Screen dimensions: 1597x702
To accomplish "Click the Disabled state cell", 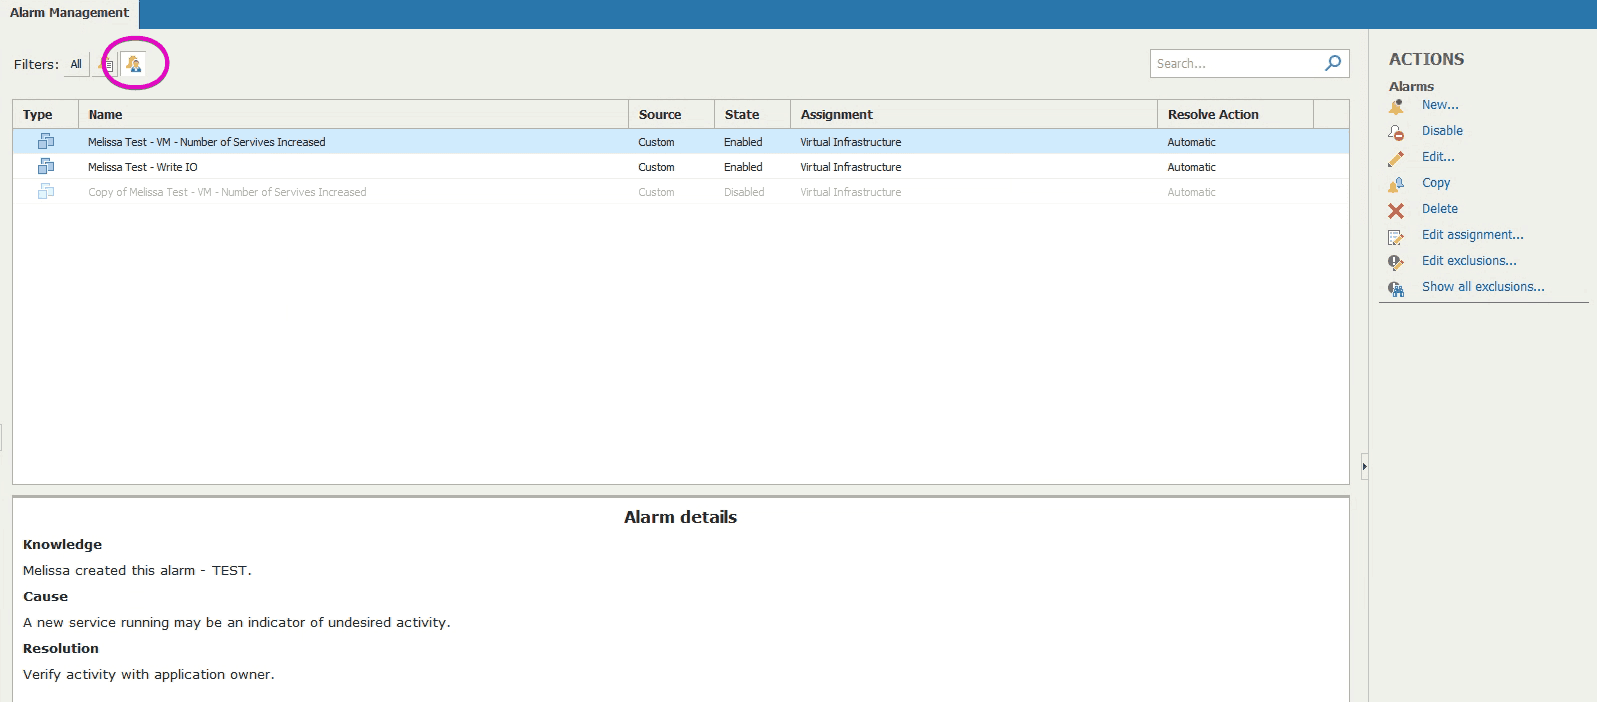I will 744,192.
